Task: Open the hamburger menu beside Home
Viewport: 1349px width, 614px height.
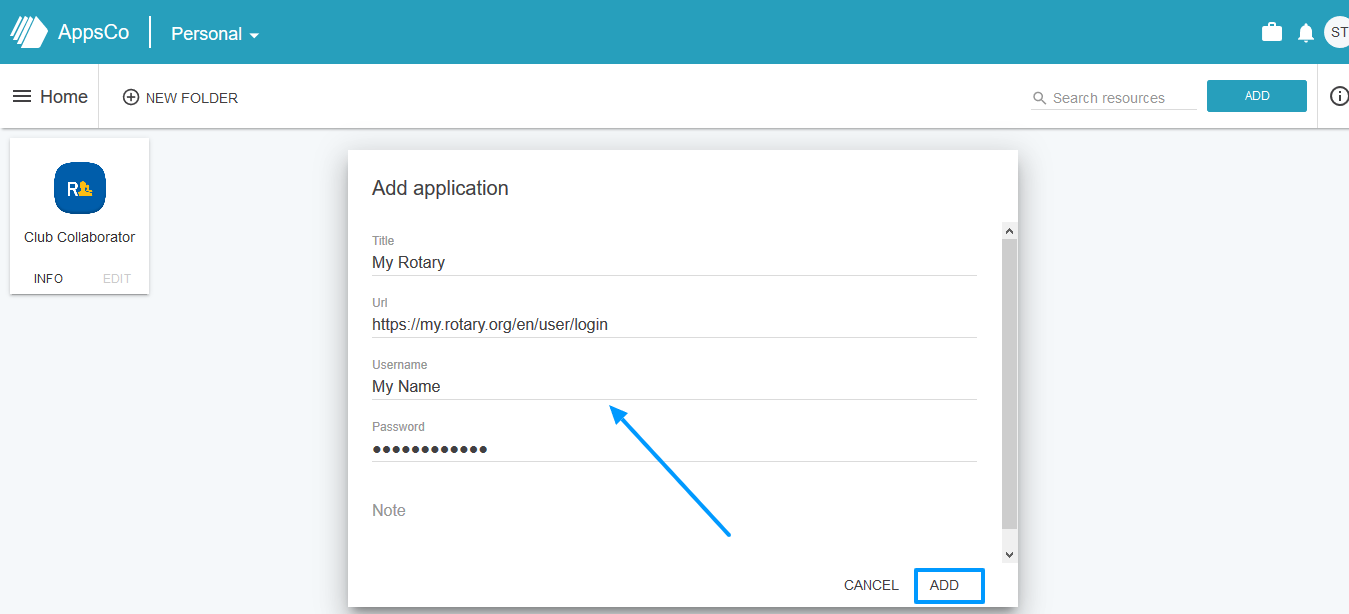Action: (x=22, y=97)
